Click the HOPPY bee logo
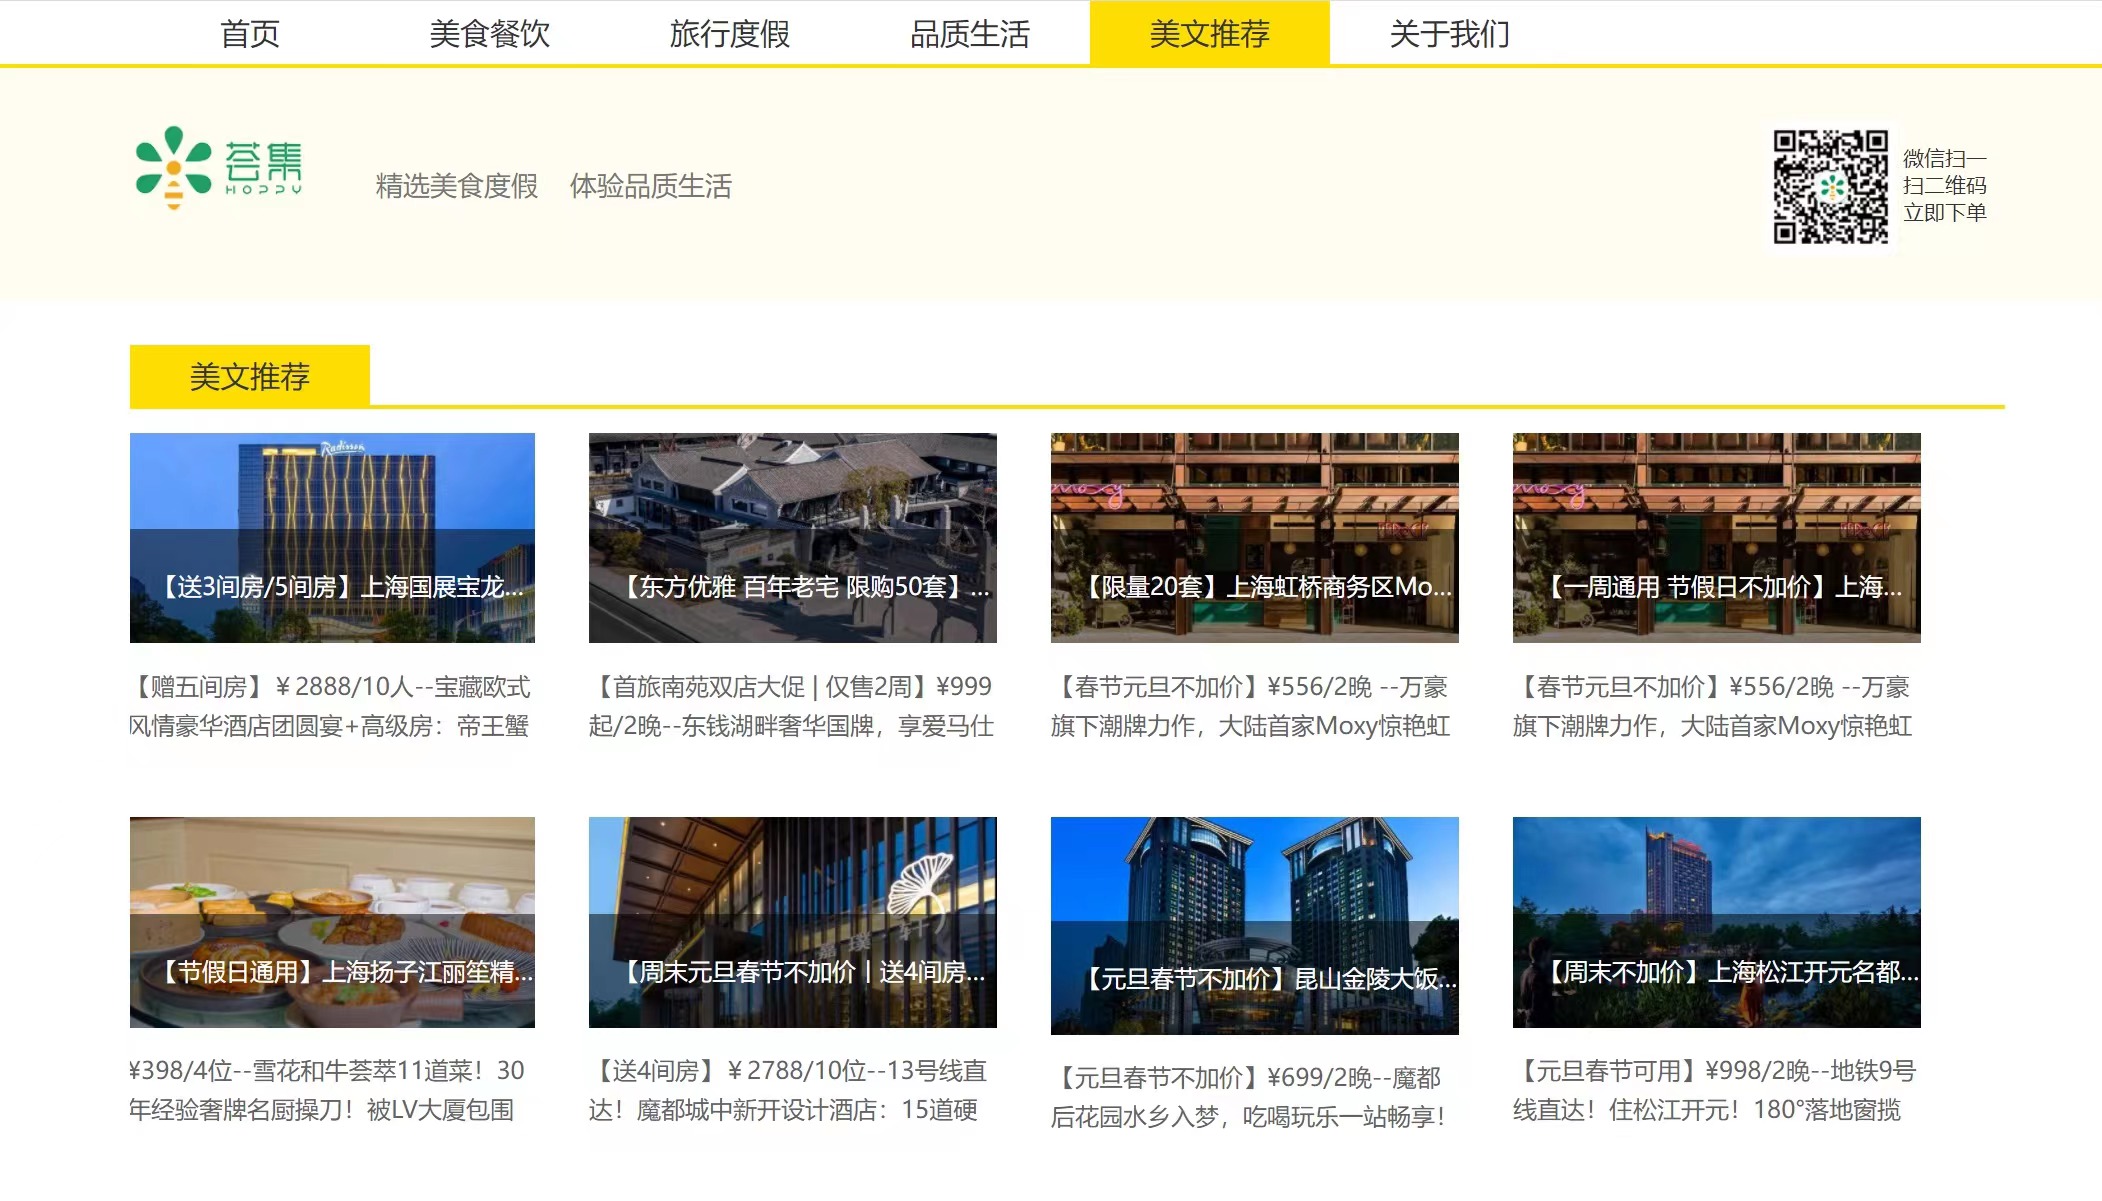 (x=218, y=167)
